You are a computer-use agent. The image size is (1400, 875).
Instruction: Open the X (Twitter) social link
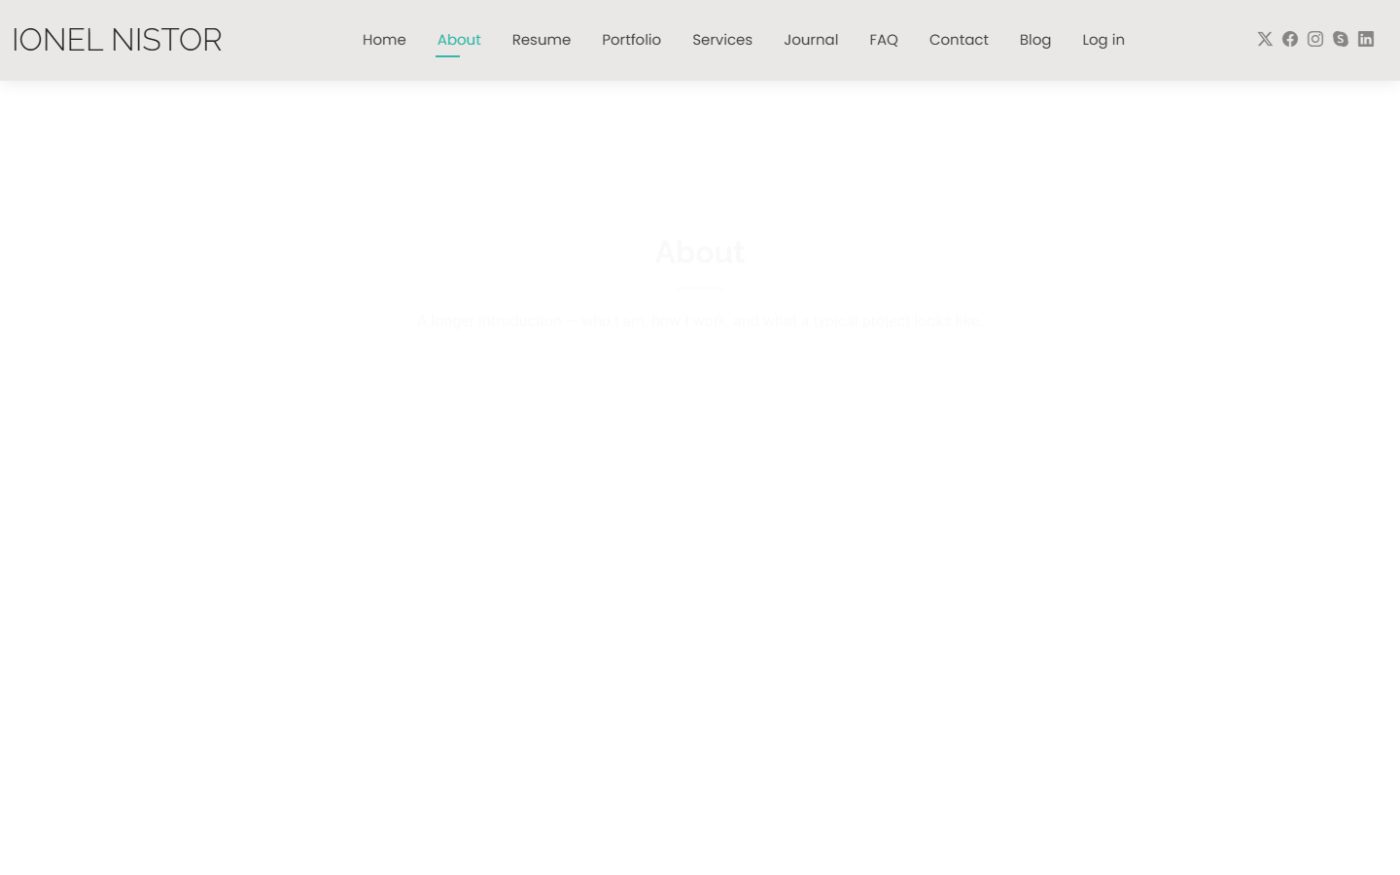[1264, 39]
